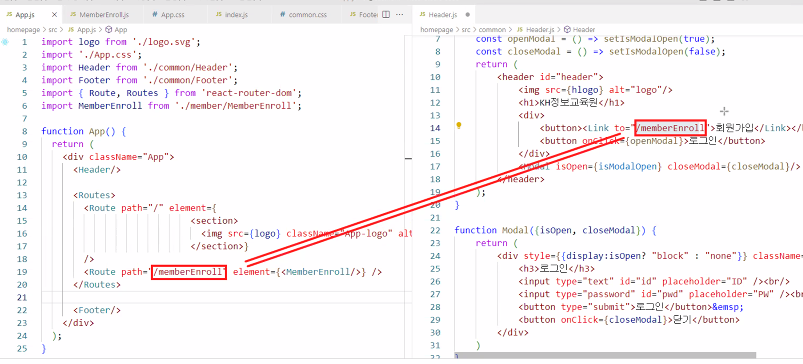Viewport: 803px width, 364px height.
Task: Open 'App' symbol breadcrumb in left editor
Action: (x=121, y=30)
